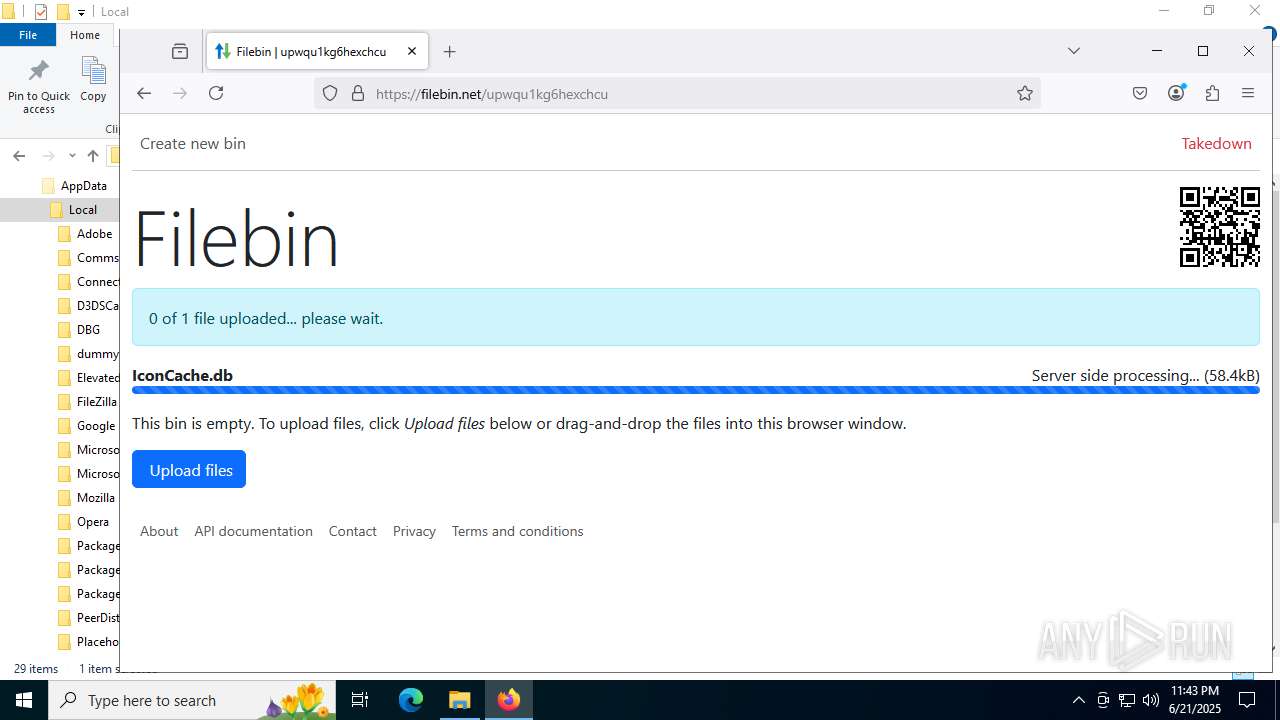This screenshot has width=1280, height=720.
Task: Show site padlock security info
Action: click(358, 94)
